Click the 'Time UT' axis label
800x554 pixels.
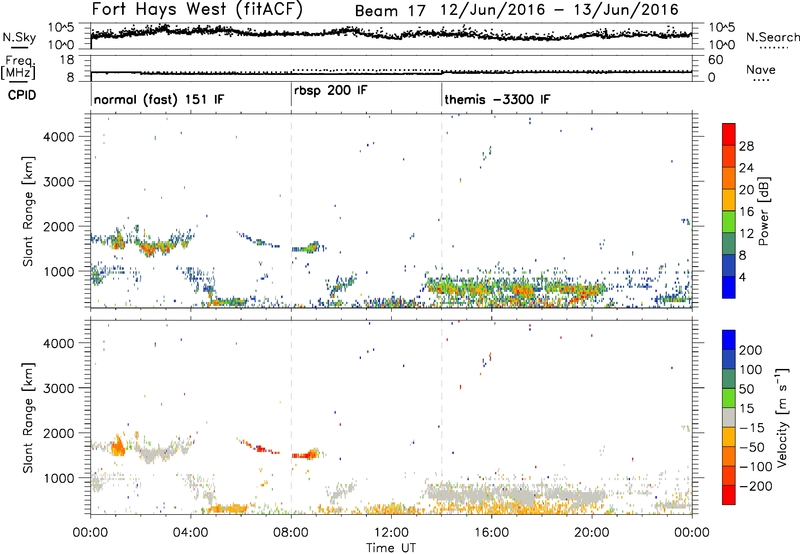391,548
